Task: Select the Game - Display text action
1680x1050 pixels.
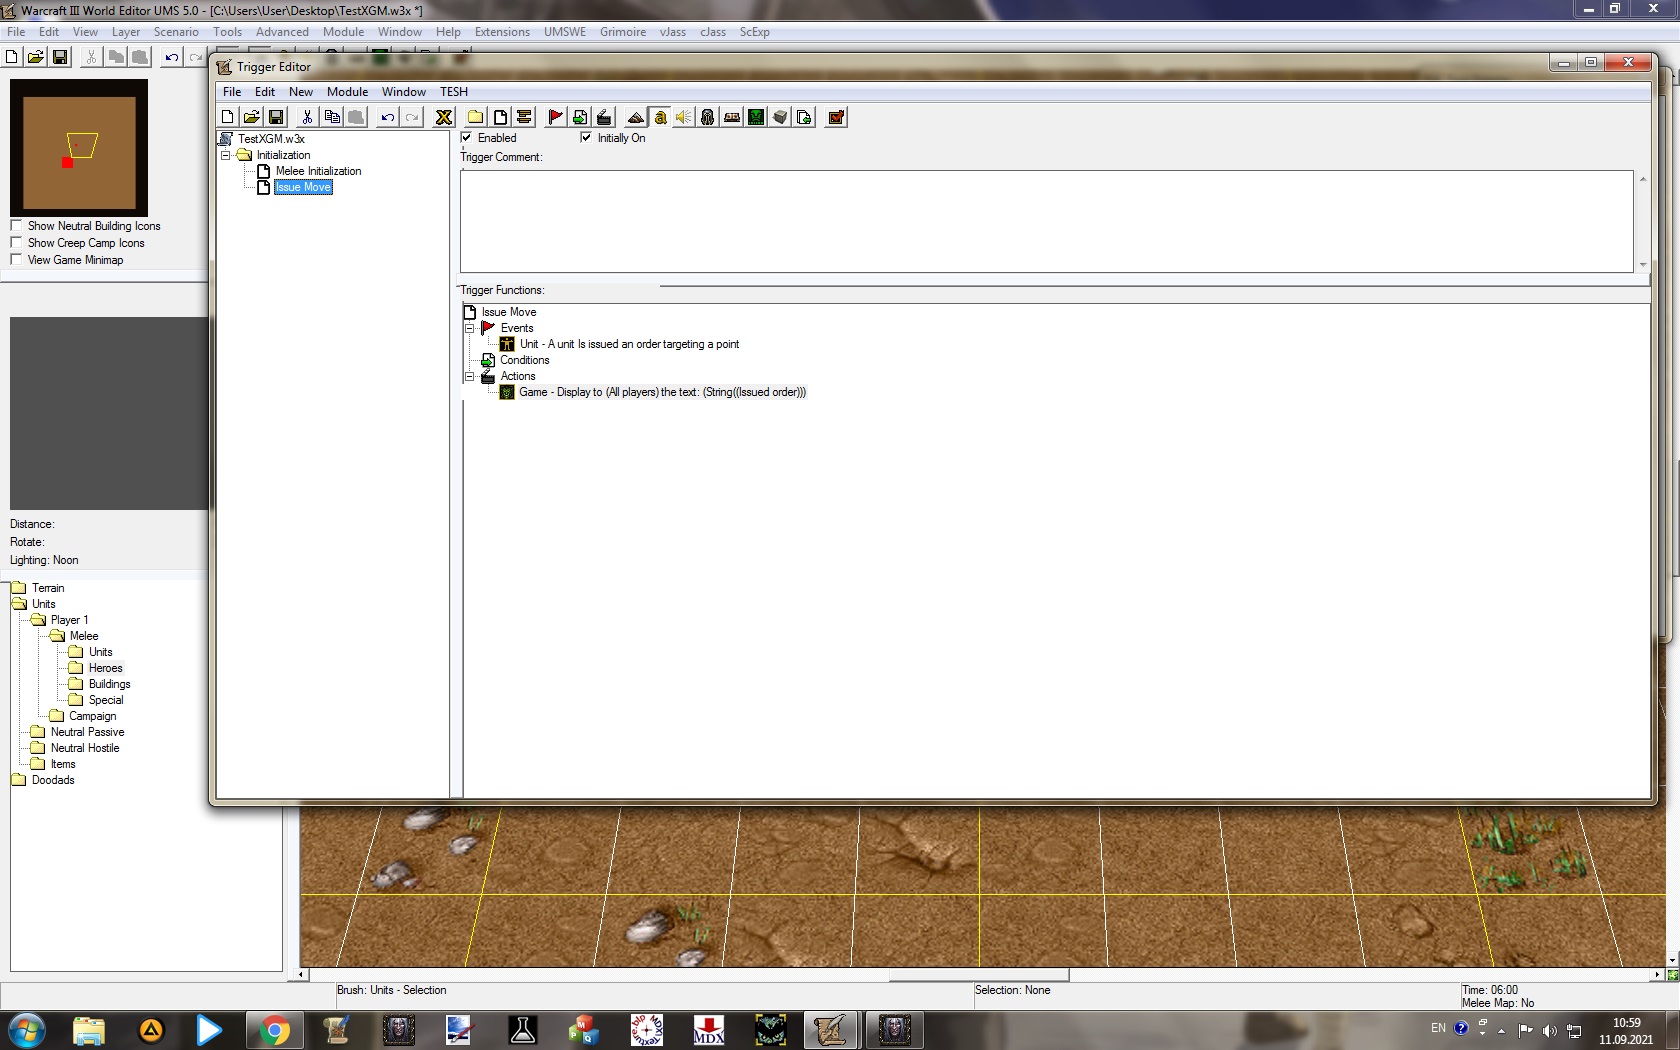Action: pyautogui.click(x=662, y=392)
